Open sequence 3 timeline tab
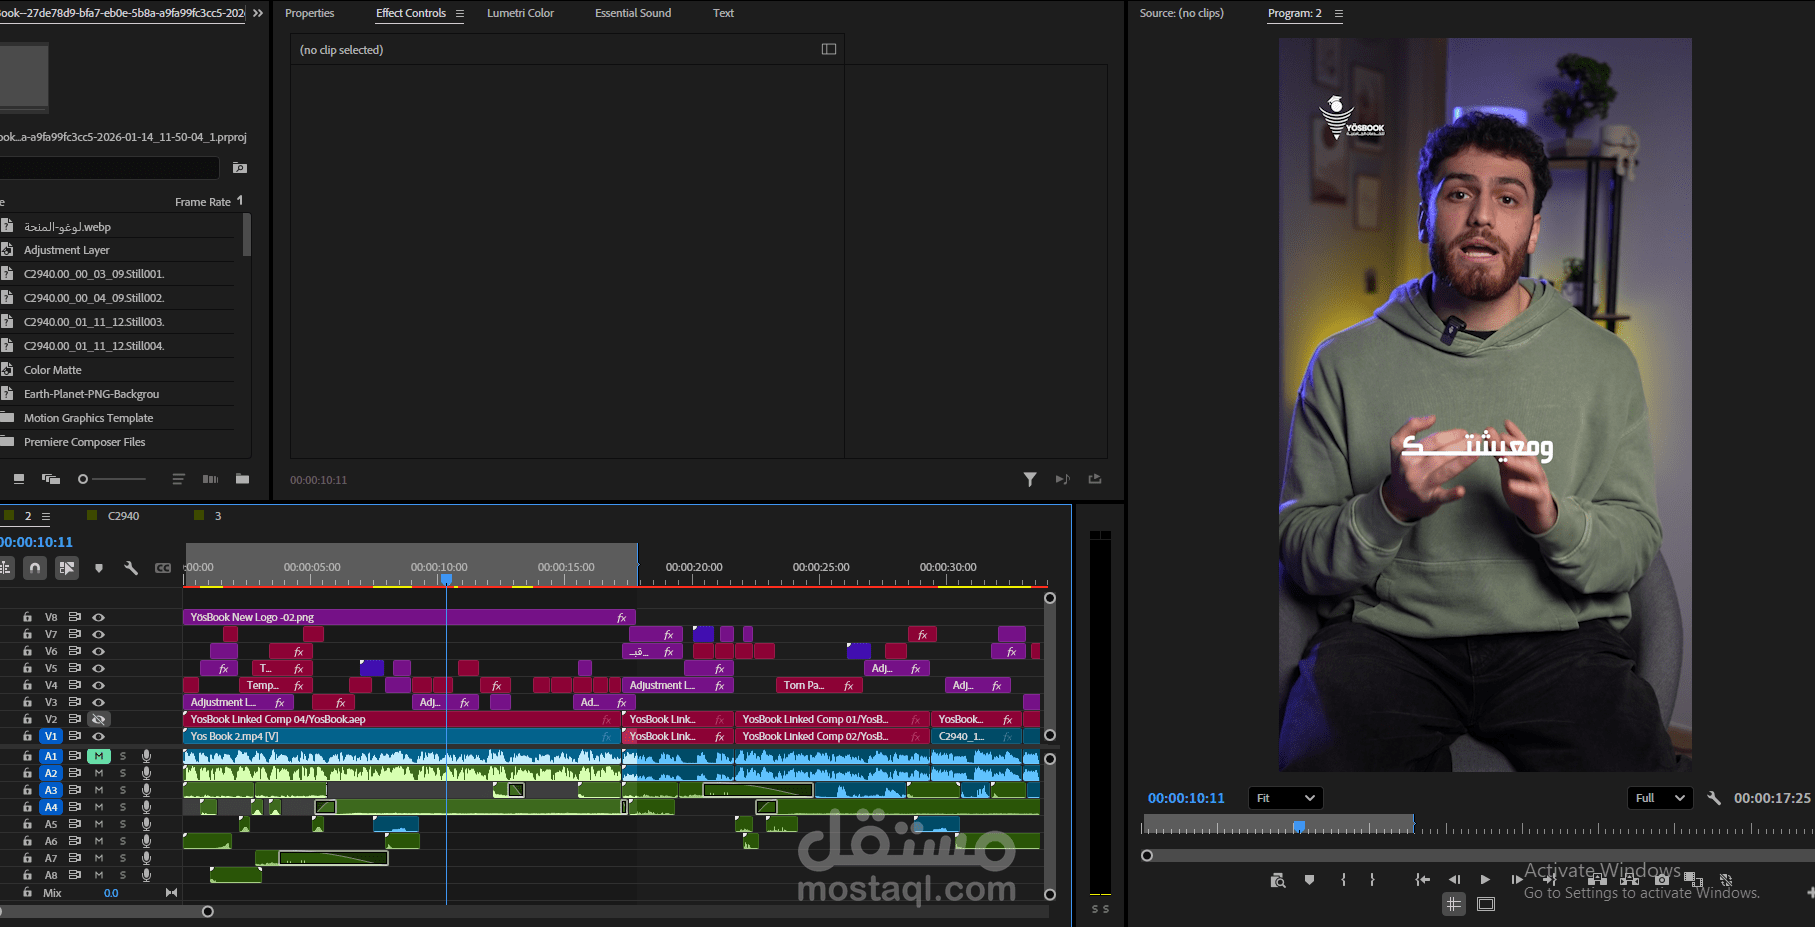The image size is (1815, 927). pyautogui.click(x=218, y=516)
